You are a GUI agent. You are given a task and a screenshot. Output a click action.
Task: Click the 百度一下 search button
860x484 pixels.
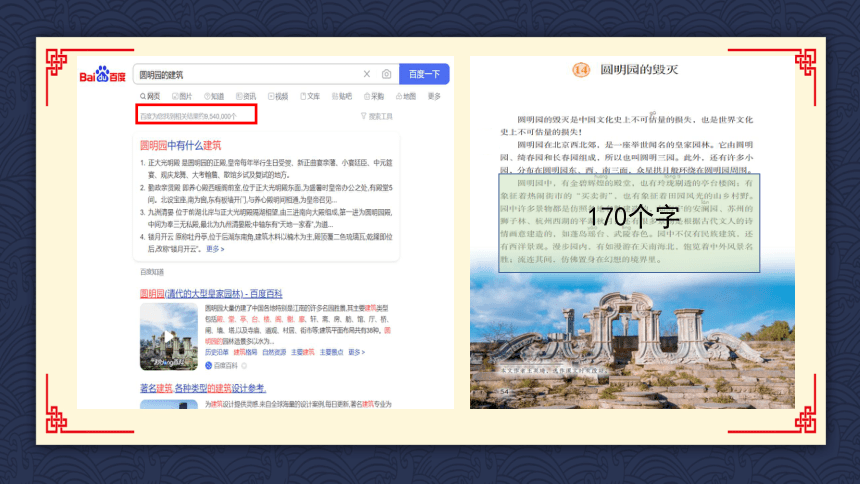(x=424, y=74)
